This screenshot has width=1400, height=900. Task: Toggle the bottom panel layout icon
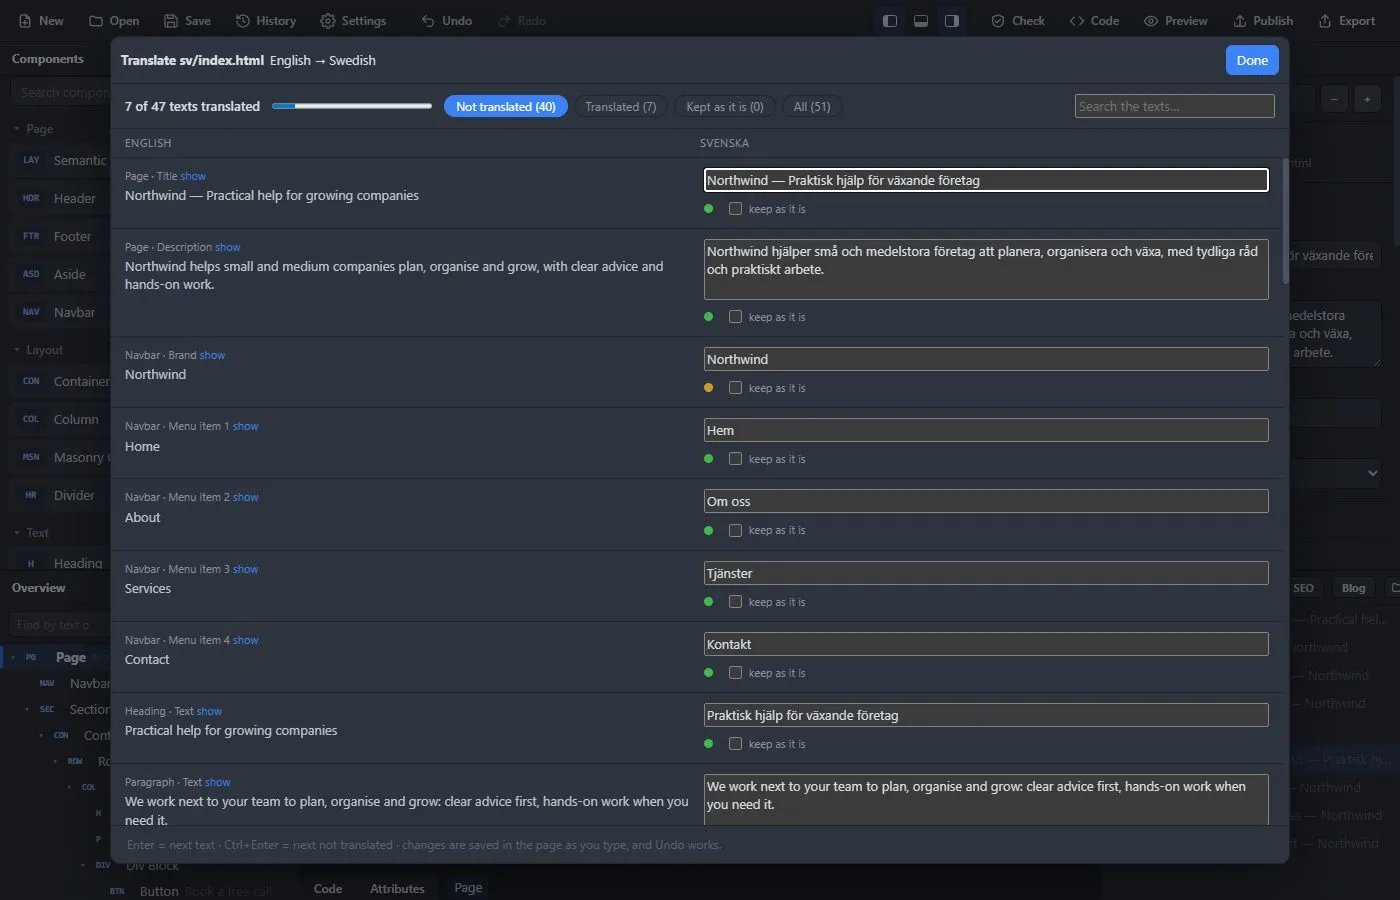[921, 21]
